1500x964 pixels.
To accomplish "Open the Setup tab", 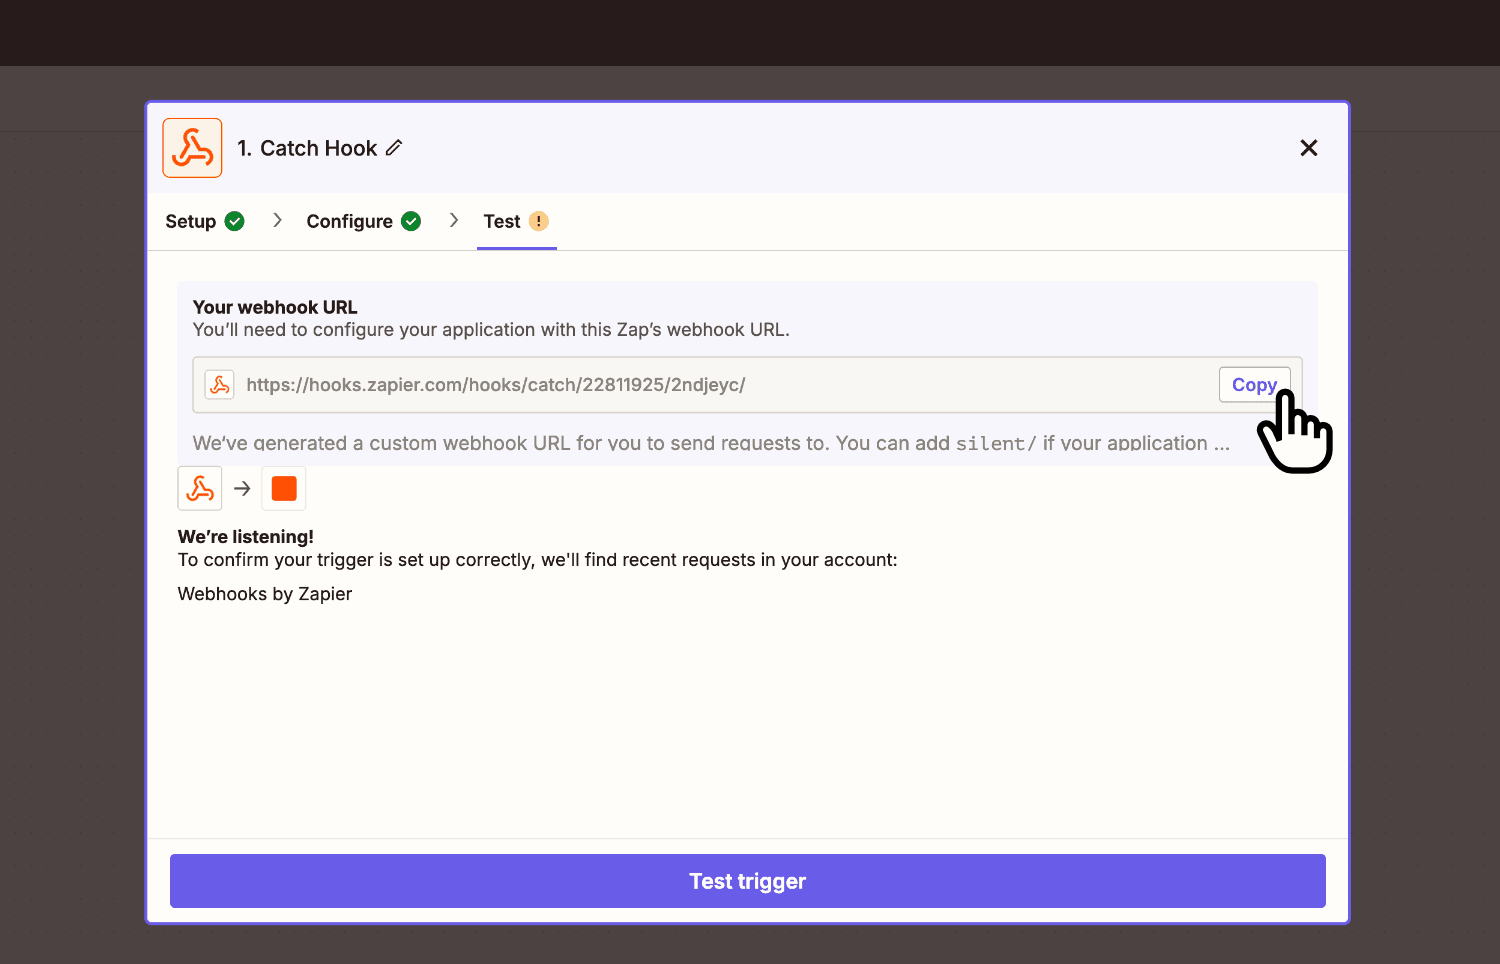I will [x=205, y=221].
